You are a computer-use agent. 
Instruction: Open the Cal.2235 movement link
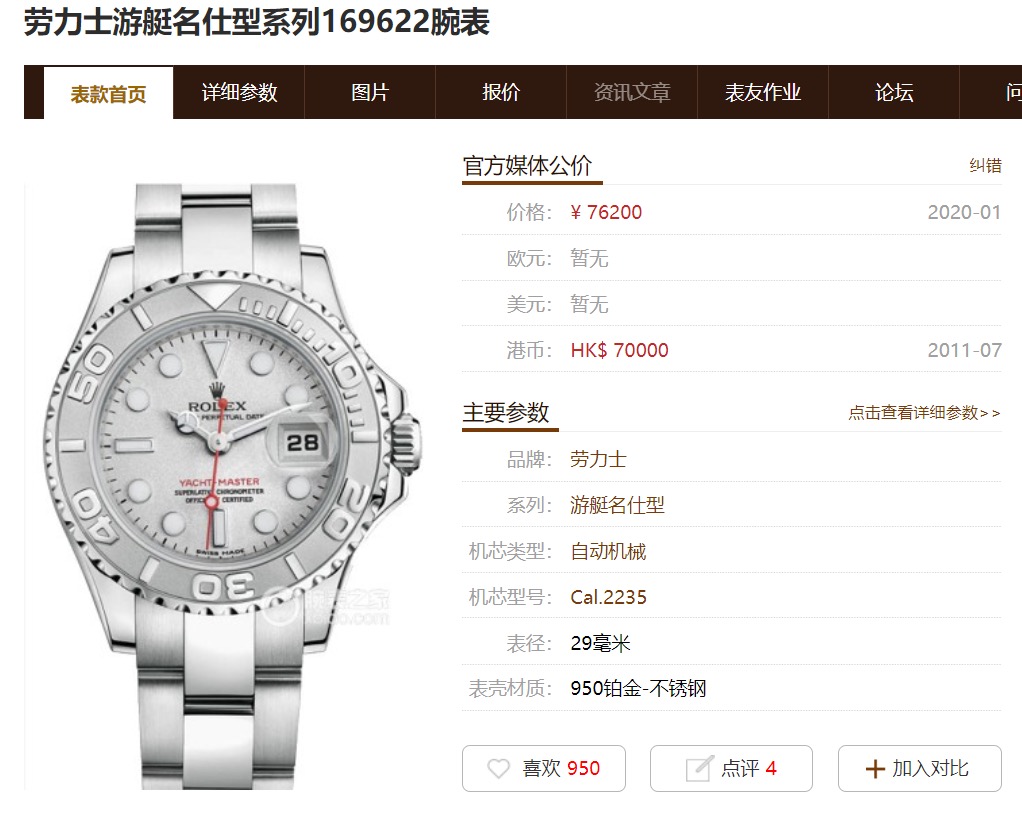pos(608,597)
